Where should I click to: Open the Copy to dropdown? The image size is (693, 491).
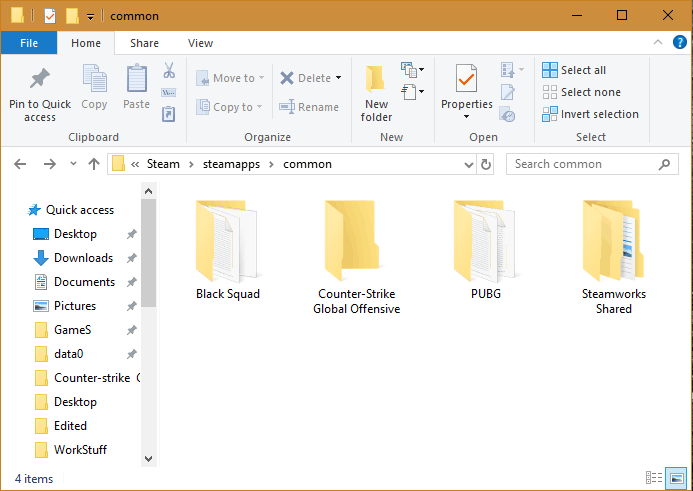[229, 107]
